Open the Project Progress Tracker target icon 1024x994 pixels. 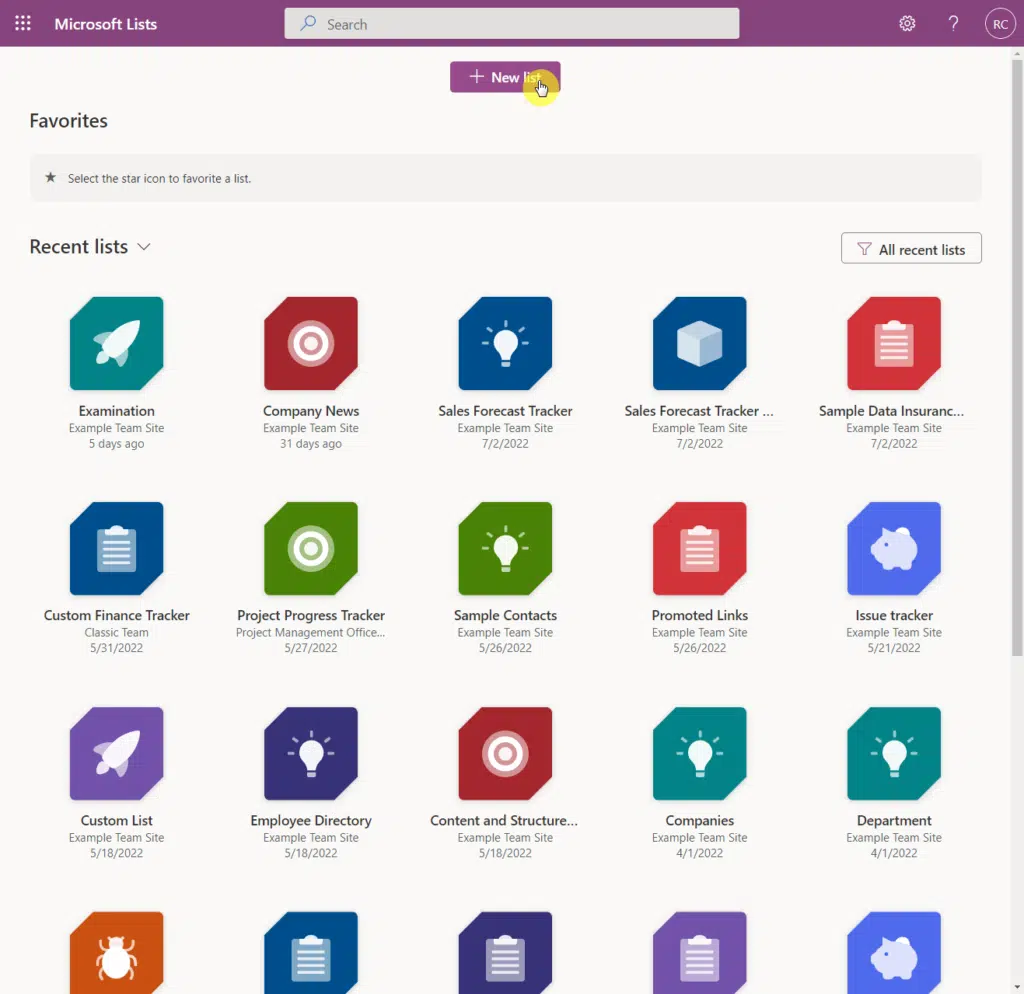tap(311, 549)
